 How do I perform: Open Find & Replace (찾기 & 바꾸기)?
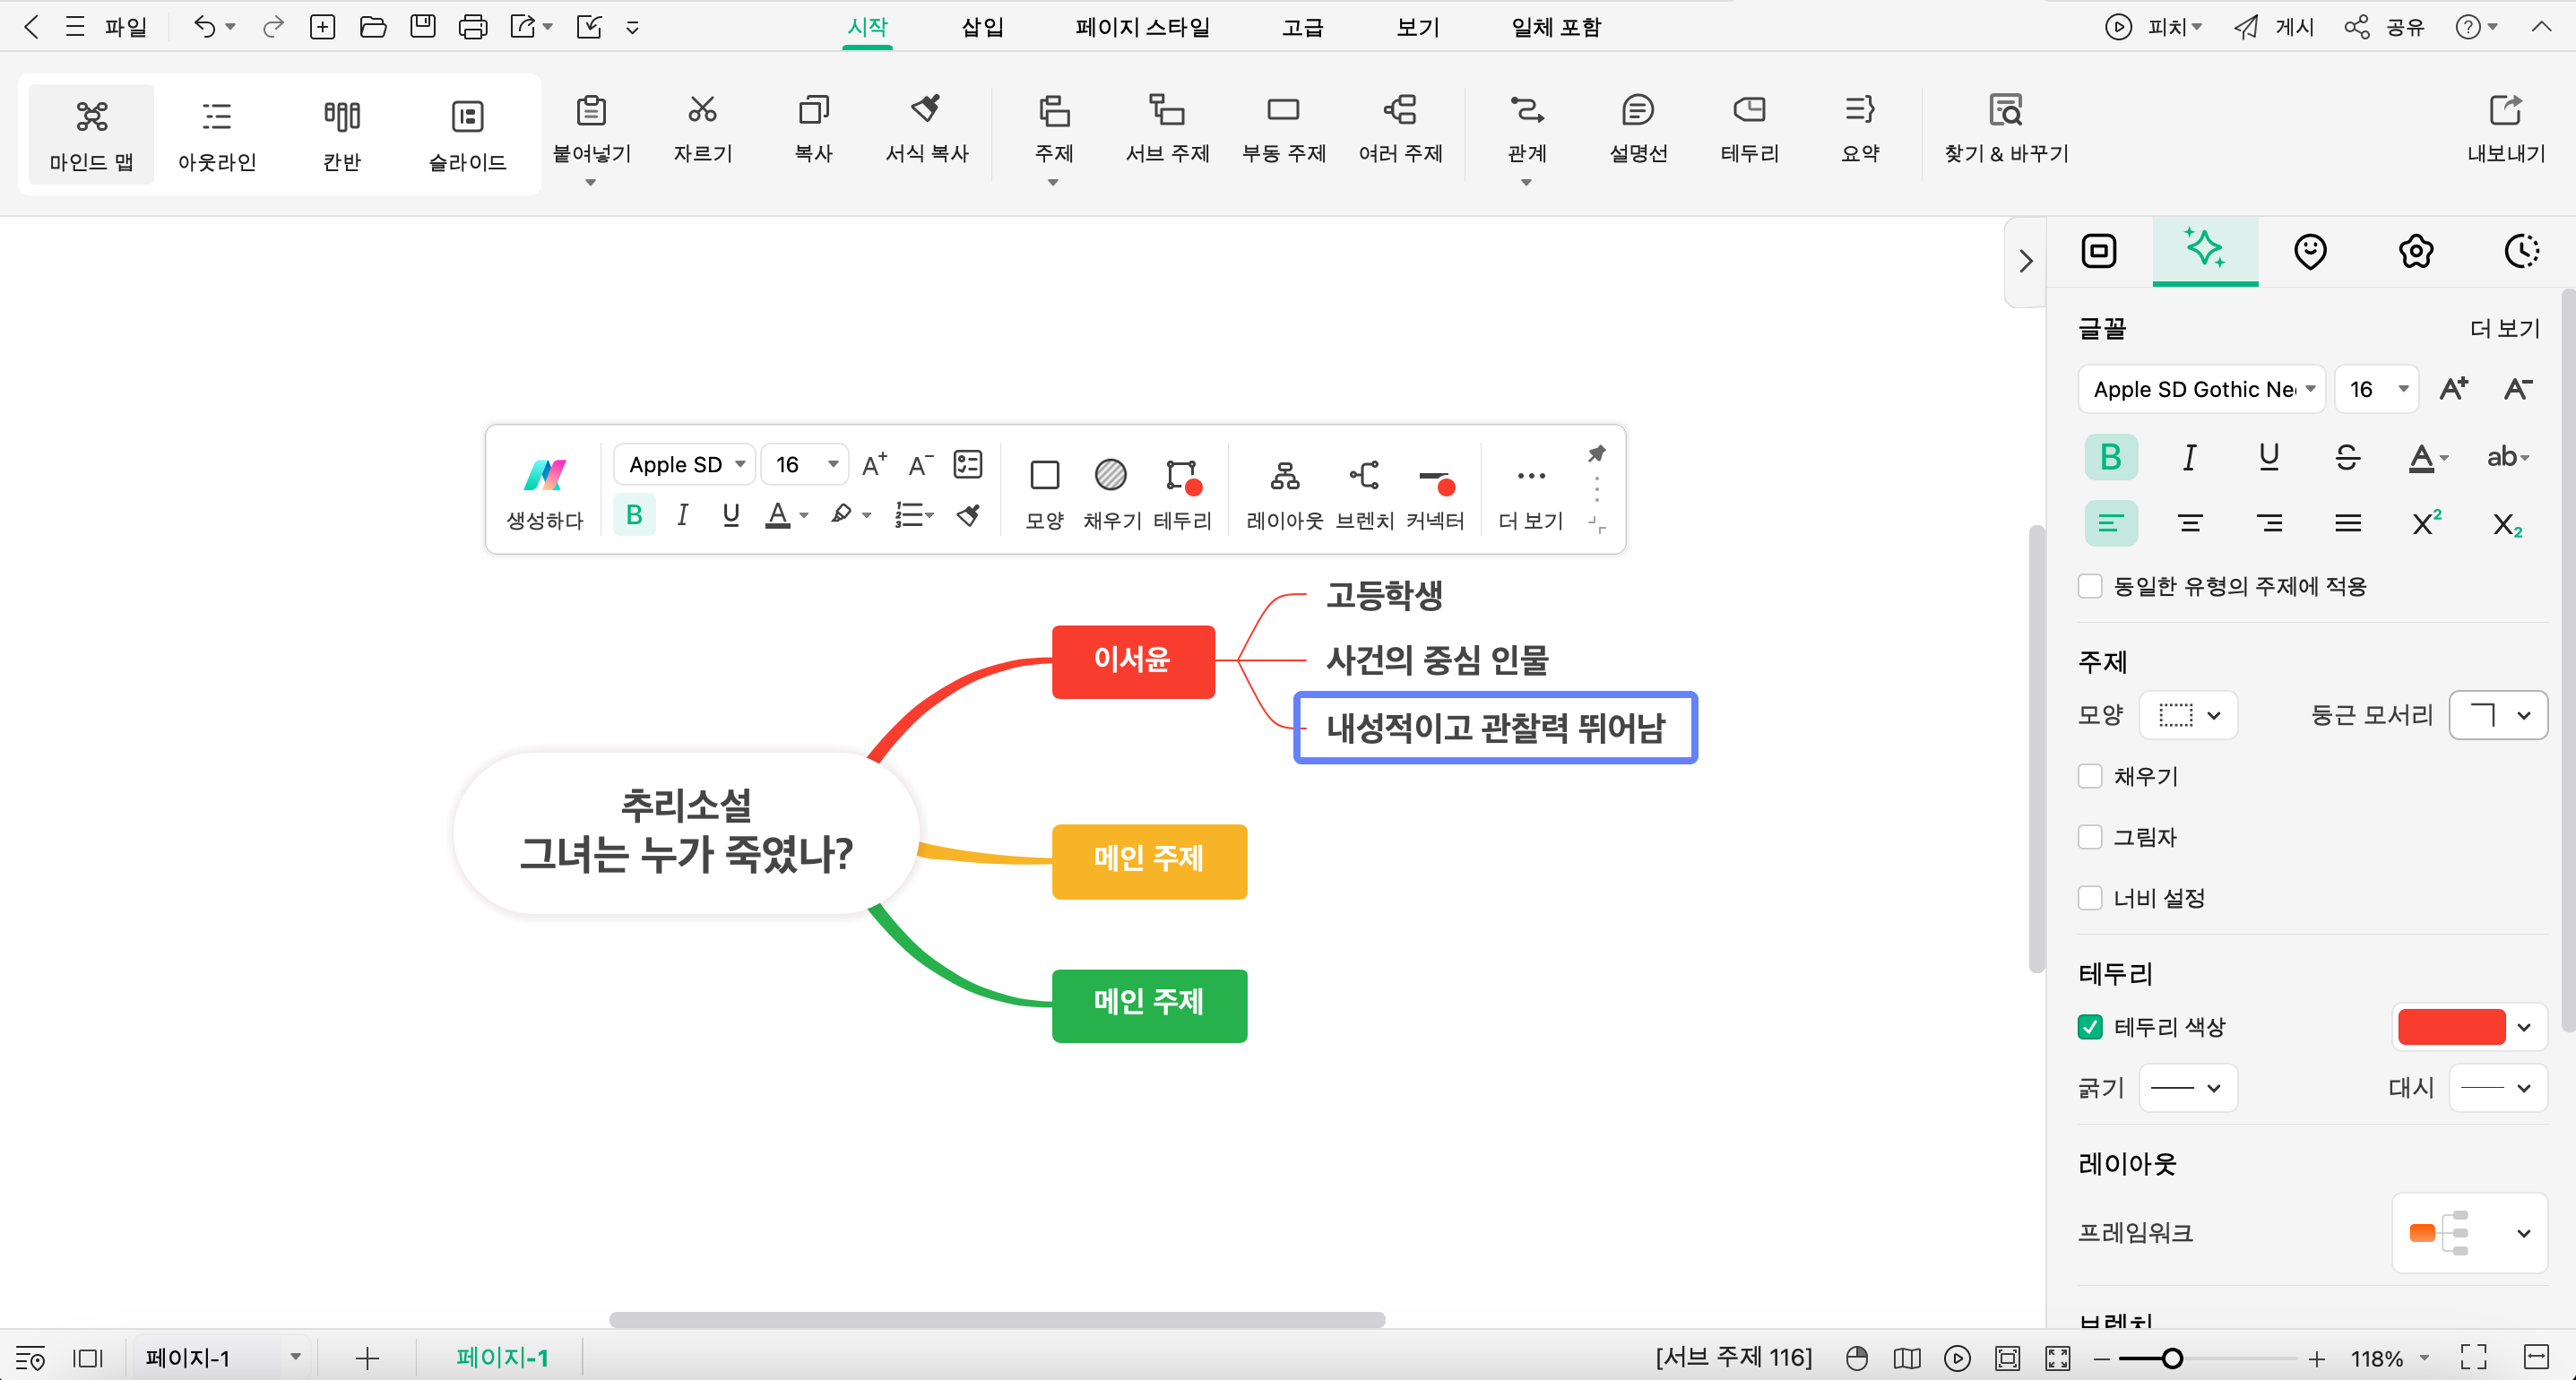point(2006,128)
